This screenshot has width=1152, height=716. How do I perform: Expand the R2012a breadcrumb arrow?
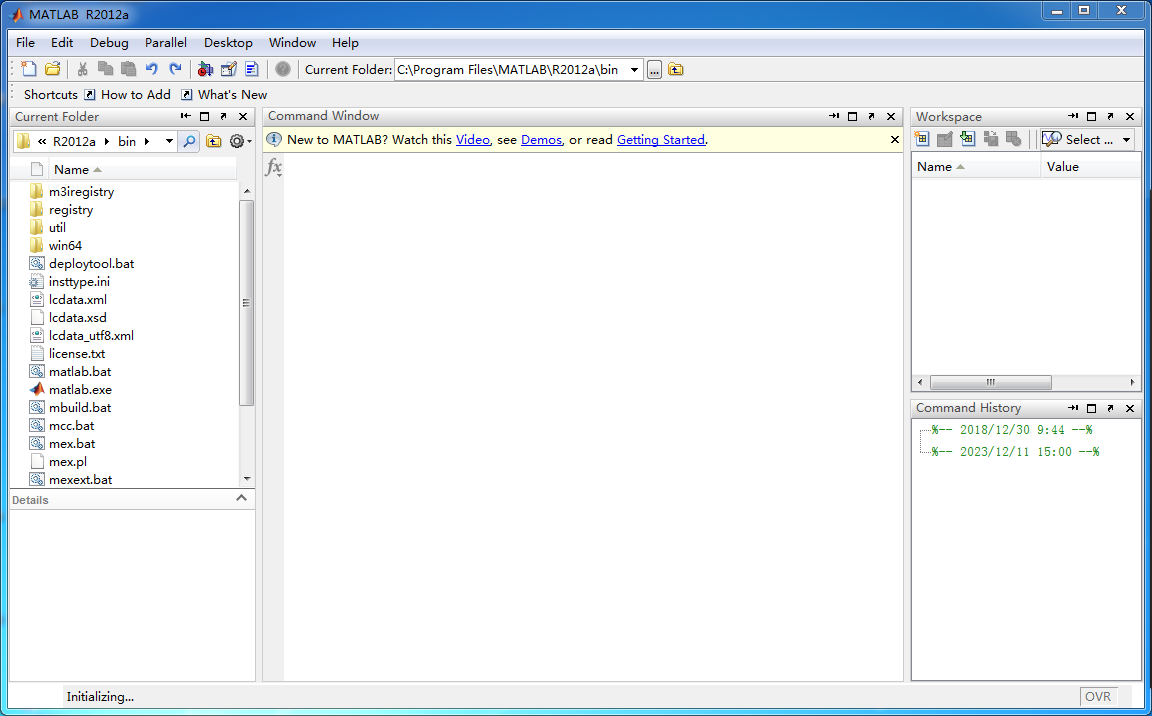pos(107,141)
